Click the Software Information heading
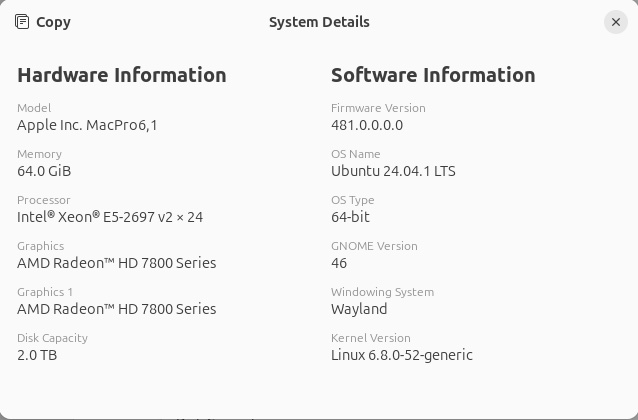 [433, 75]
